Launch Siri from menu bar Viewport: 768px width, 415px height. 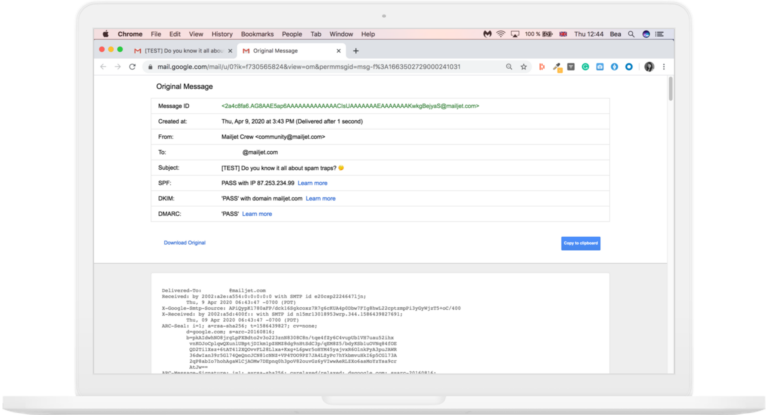(646, 34)
